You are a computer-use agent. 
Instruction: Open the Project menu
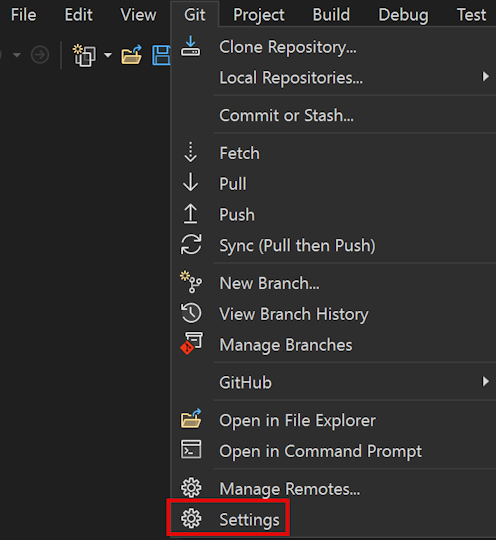259,15
